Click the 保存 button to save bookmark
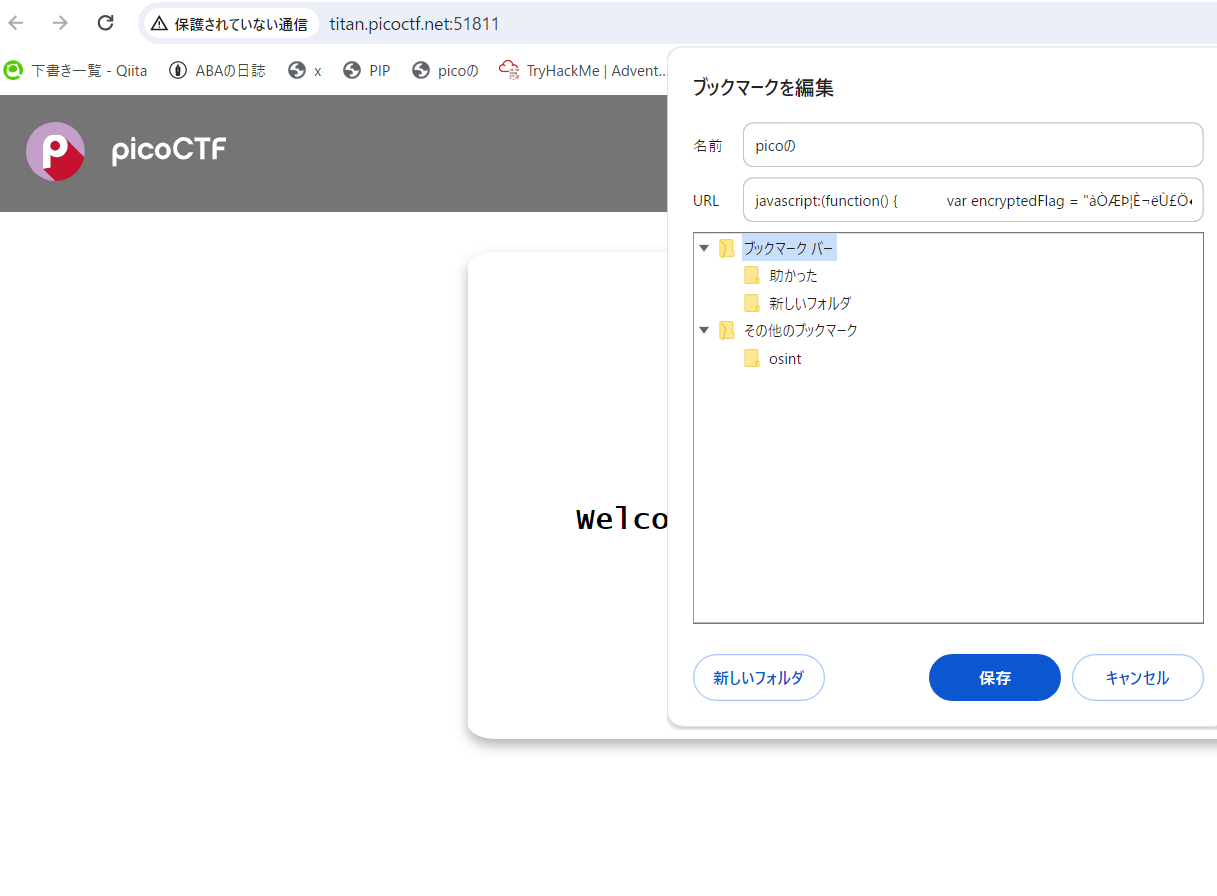The height and width of the screenshot is (896, 1217). [993, 677]
